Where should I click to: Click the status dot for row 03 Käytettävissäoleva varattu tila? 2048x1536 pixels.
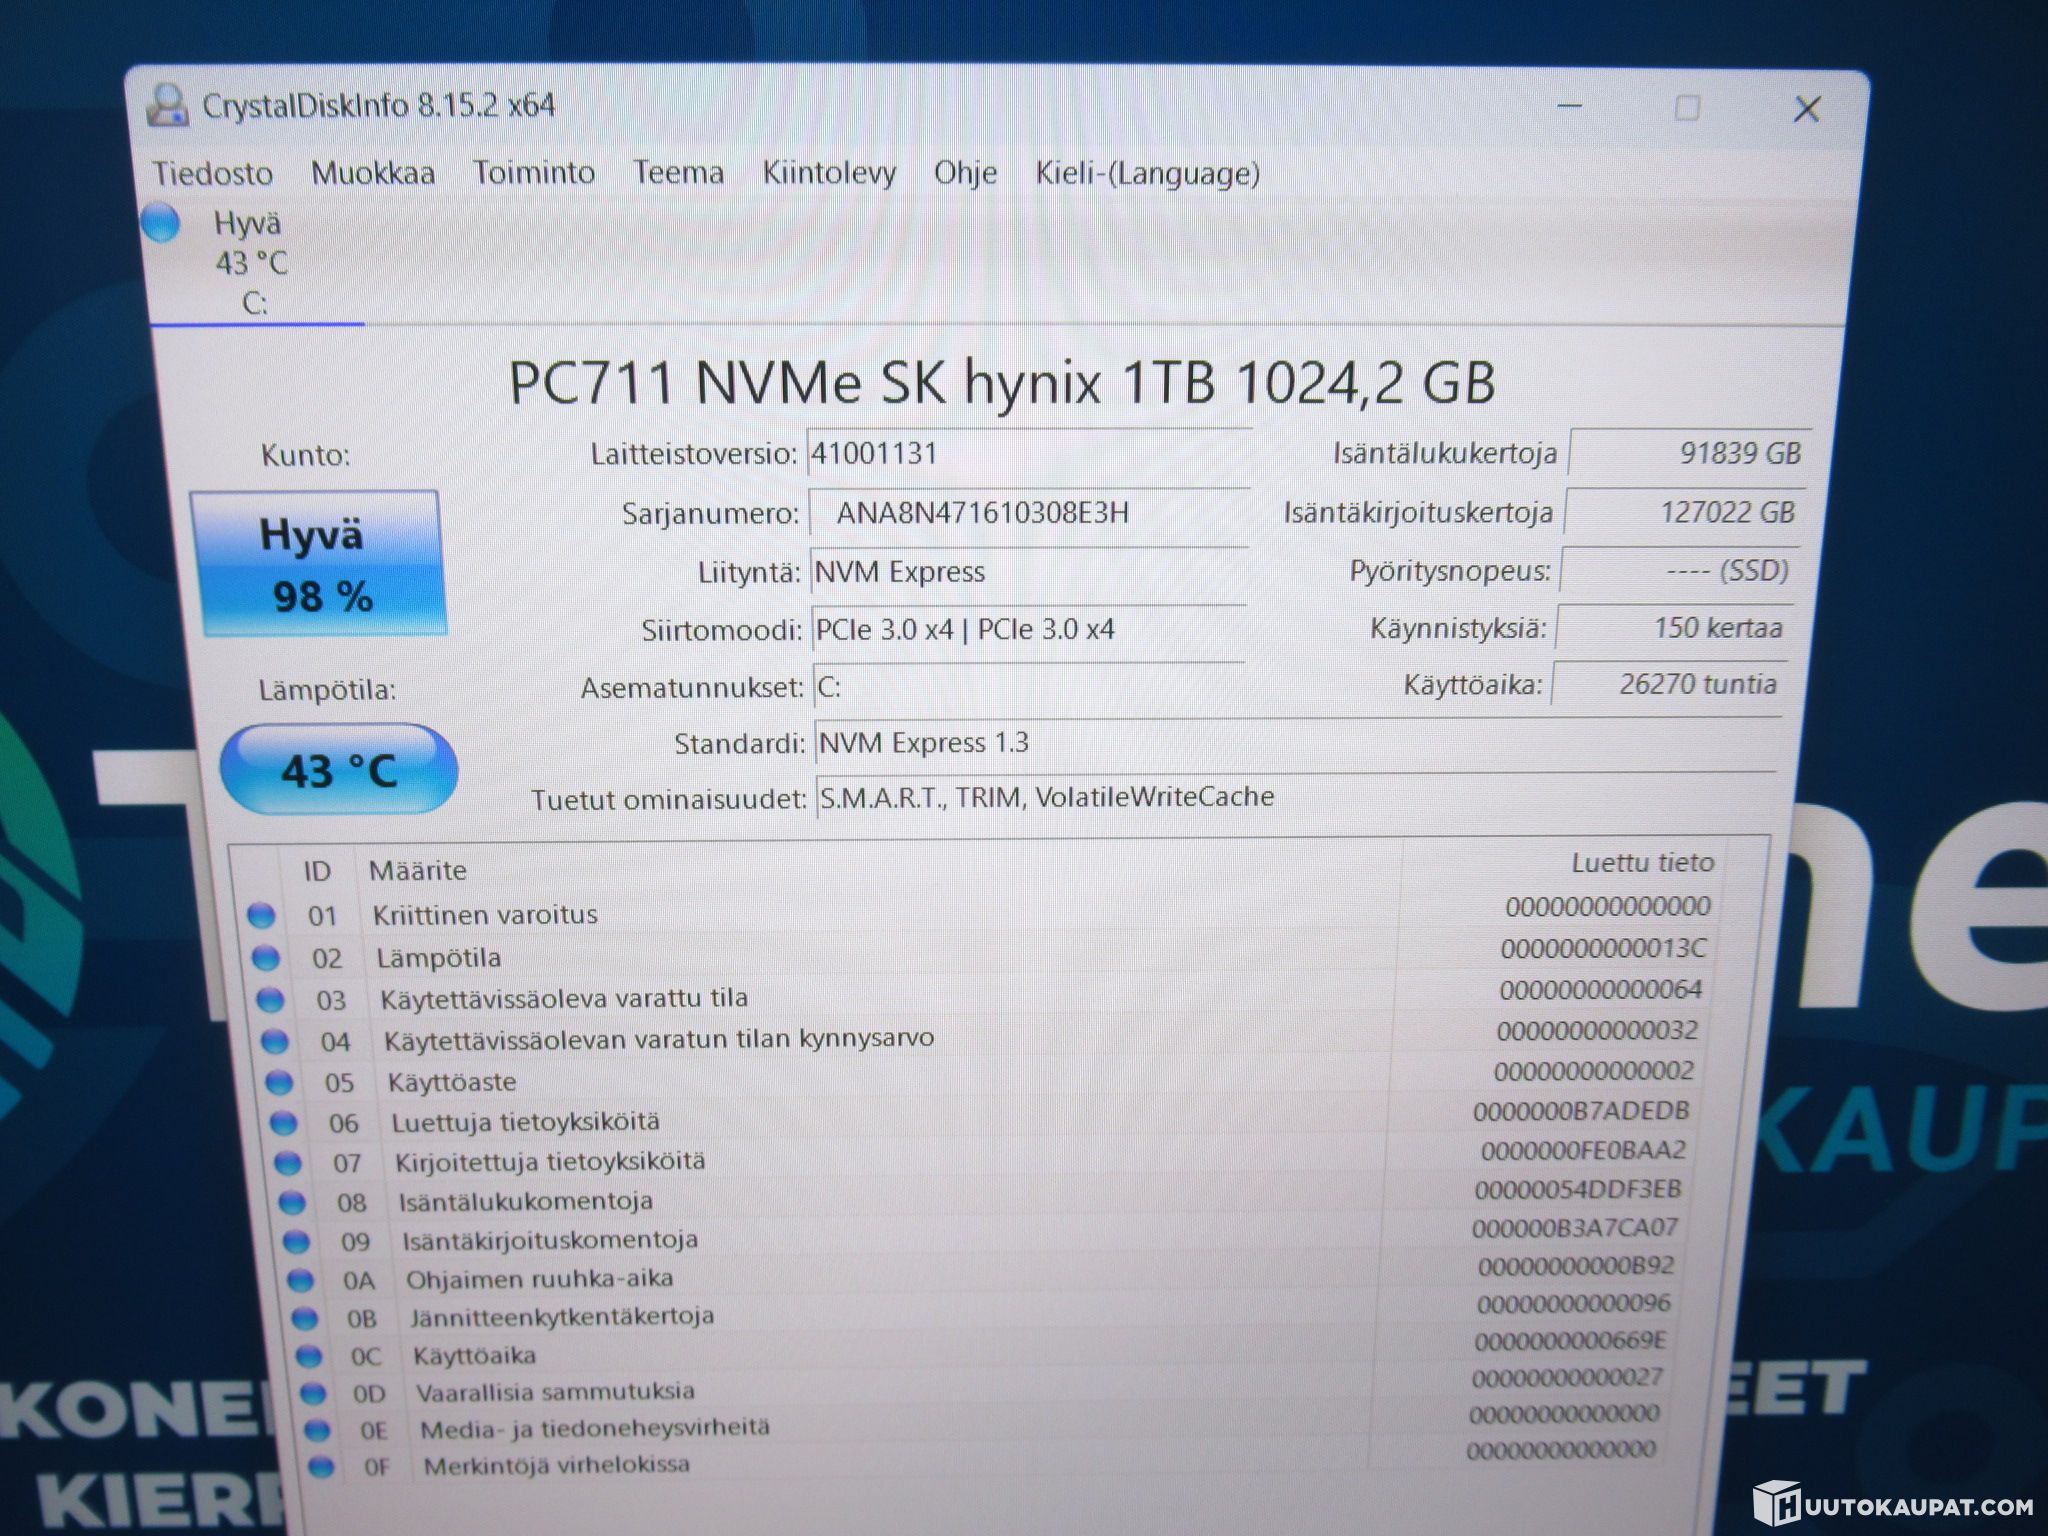point(270,999)
